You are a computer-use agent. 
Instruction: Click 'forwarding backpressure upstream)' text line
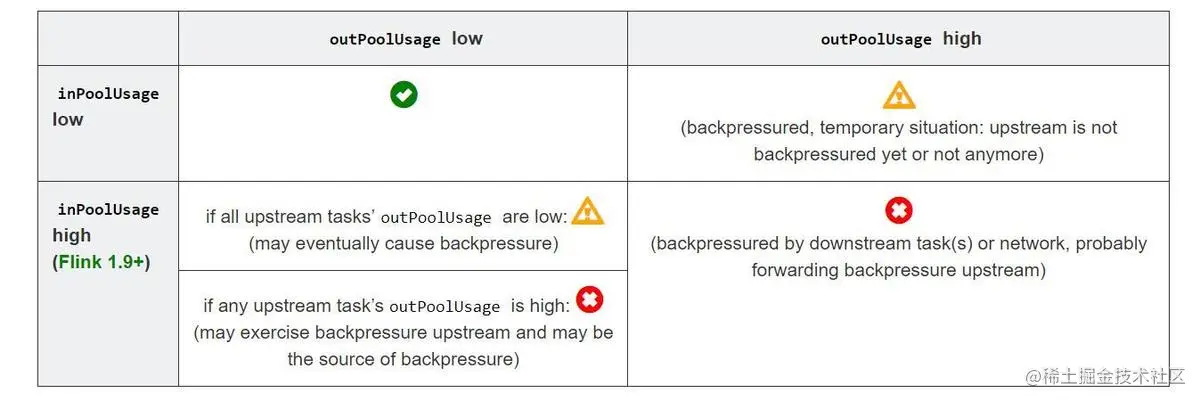[899, 270]
